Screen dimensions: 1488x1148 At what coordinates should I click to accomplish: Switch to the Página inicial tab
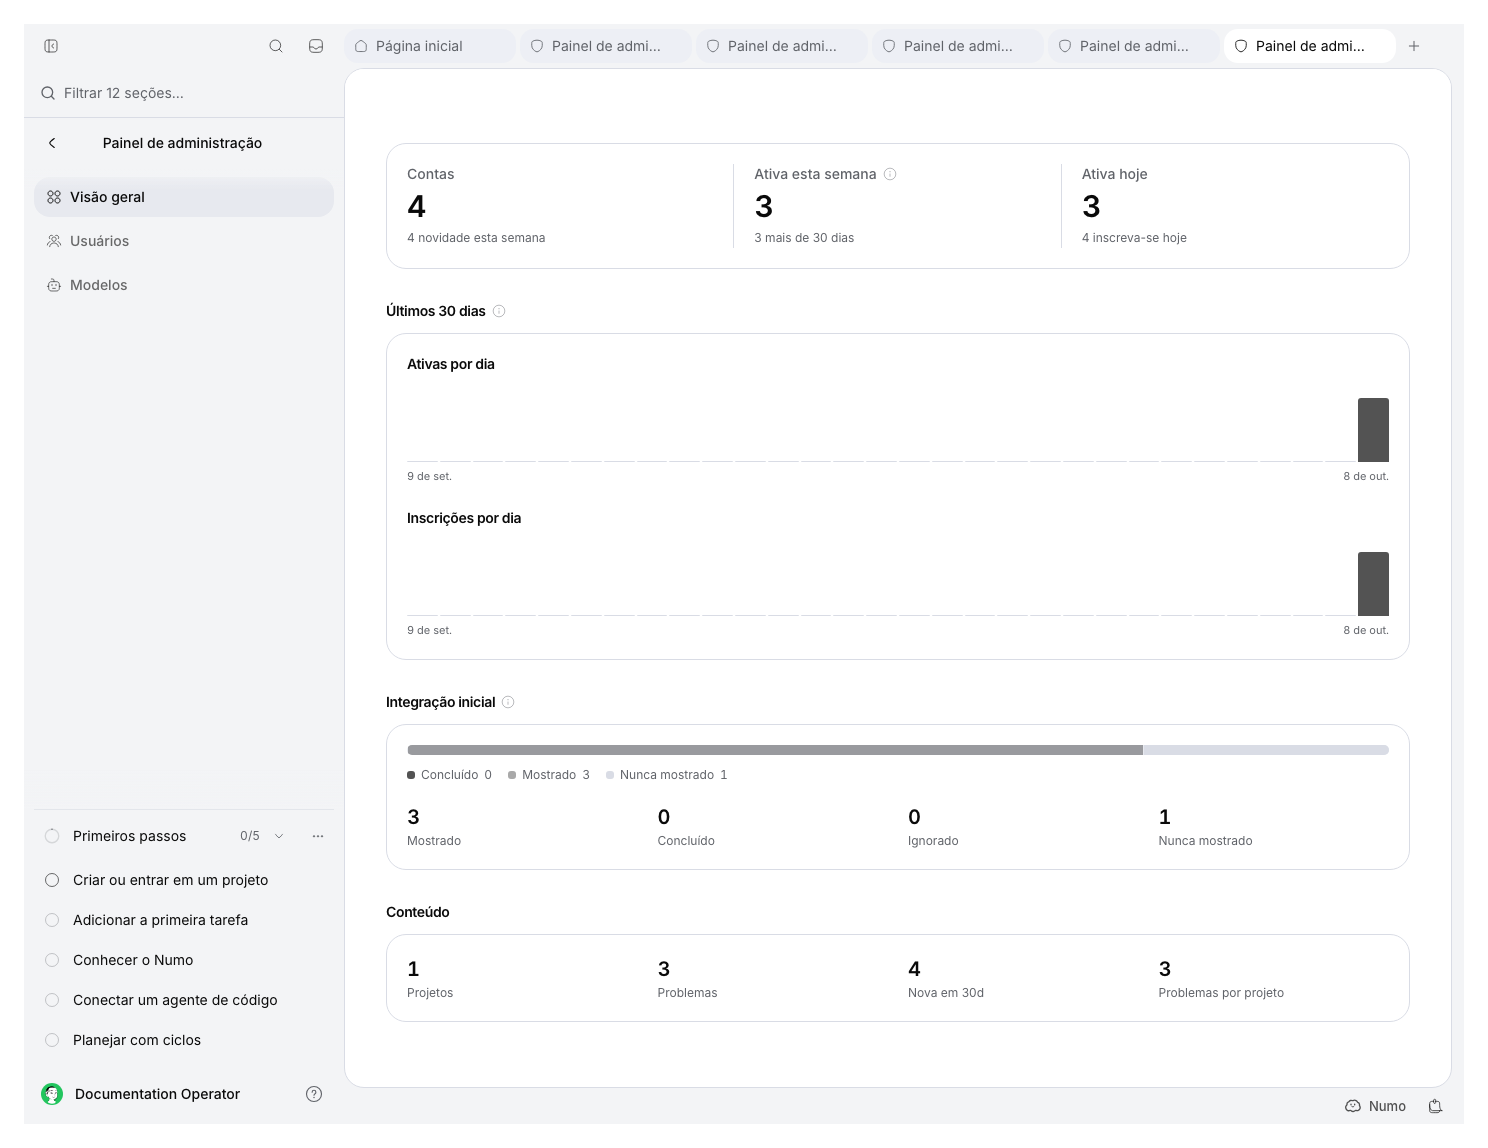(430, 46)
